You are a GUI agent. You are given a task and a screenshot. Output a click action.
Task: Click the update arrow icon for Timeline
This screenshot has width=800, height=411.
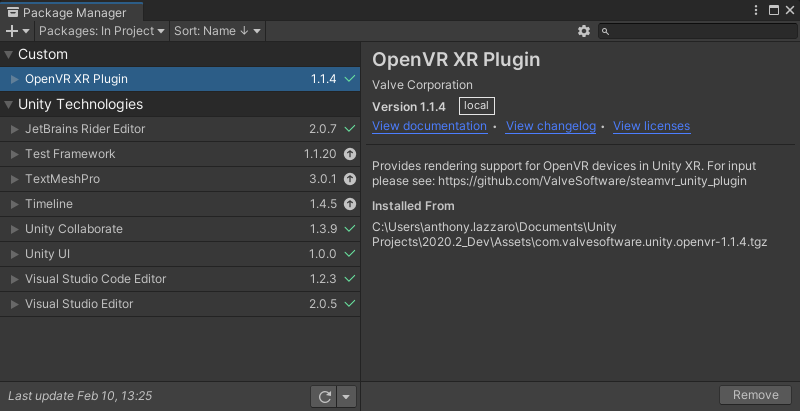pyautogui.click(x=349, y=204)
